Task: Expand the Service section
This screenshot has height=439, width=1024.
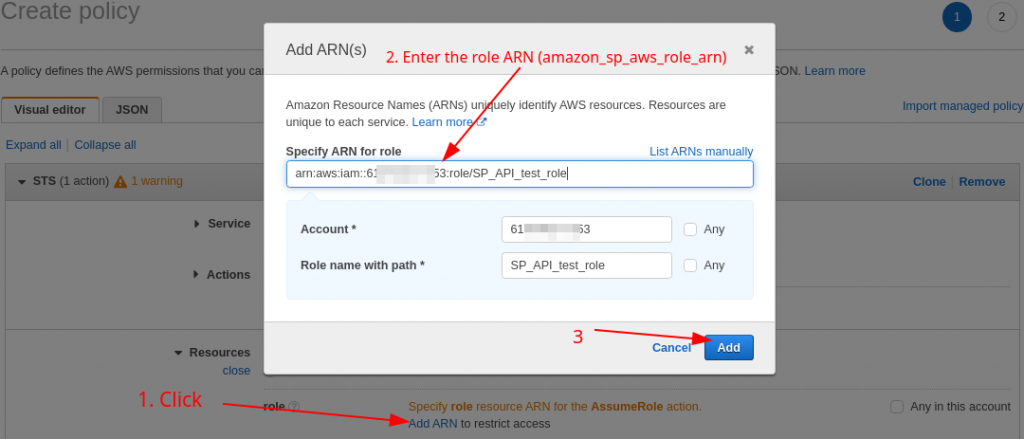Action: click(x=197, y=223)
